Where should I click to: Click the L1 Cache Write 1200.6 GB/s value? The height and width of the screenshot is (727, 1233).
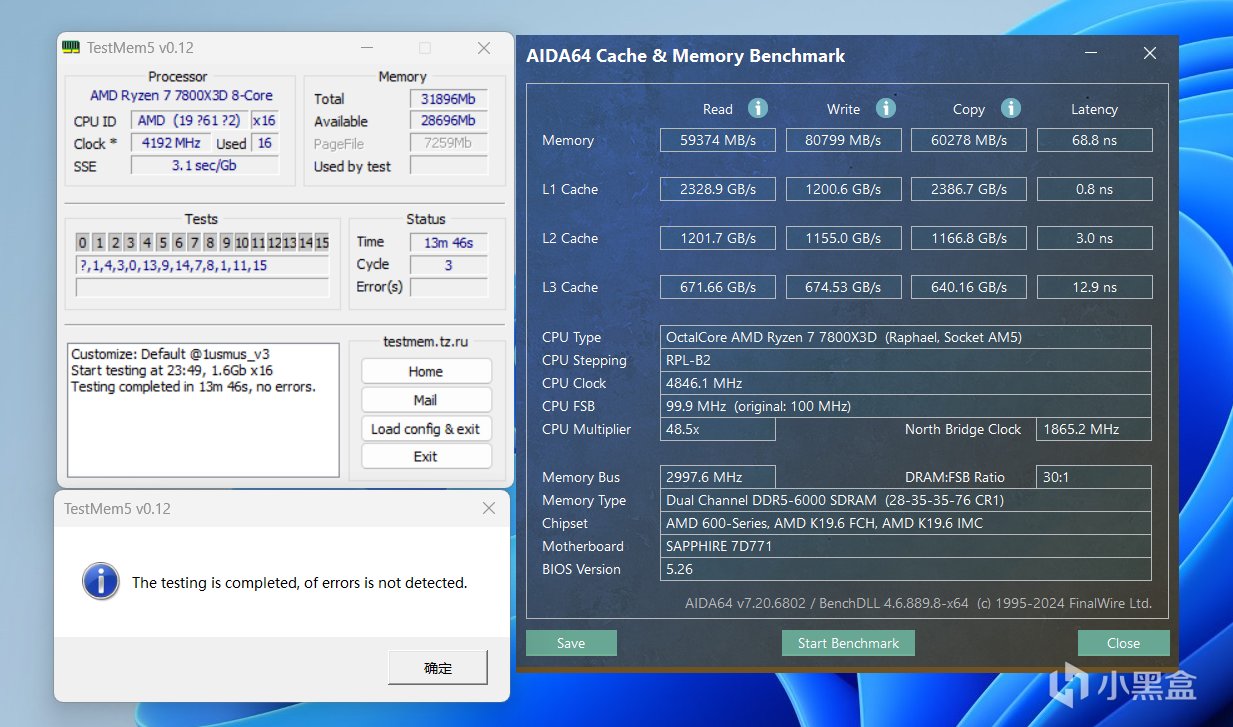[844, 189]
